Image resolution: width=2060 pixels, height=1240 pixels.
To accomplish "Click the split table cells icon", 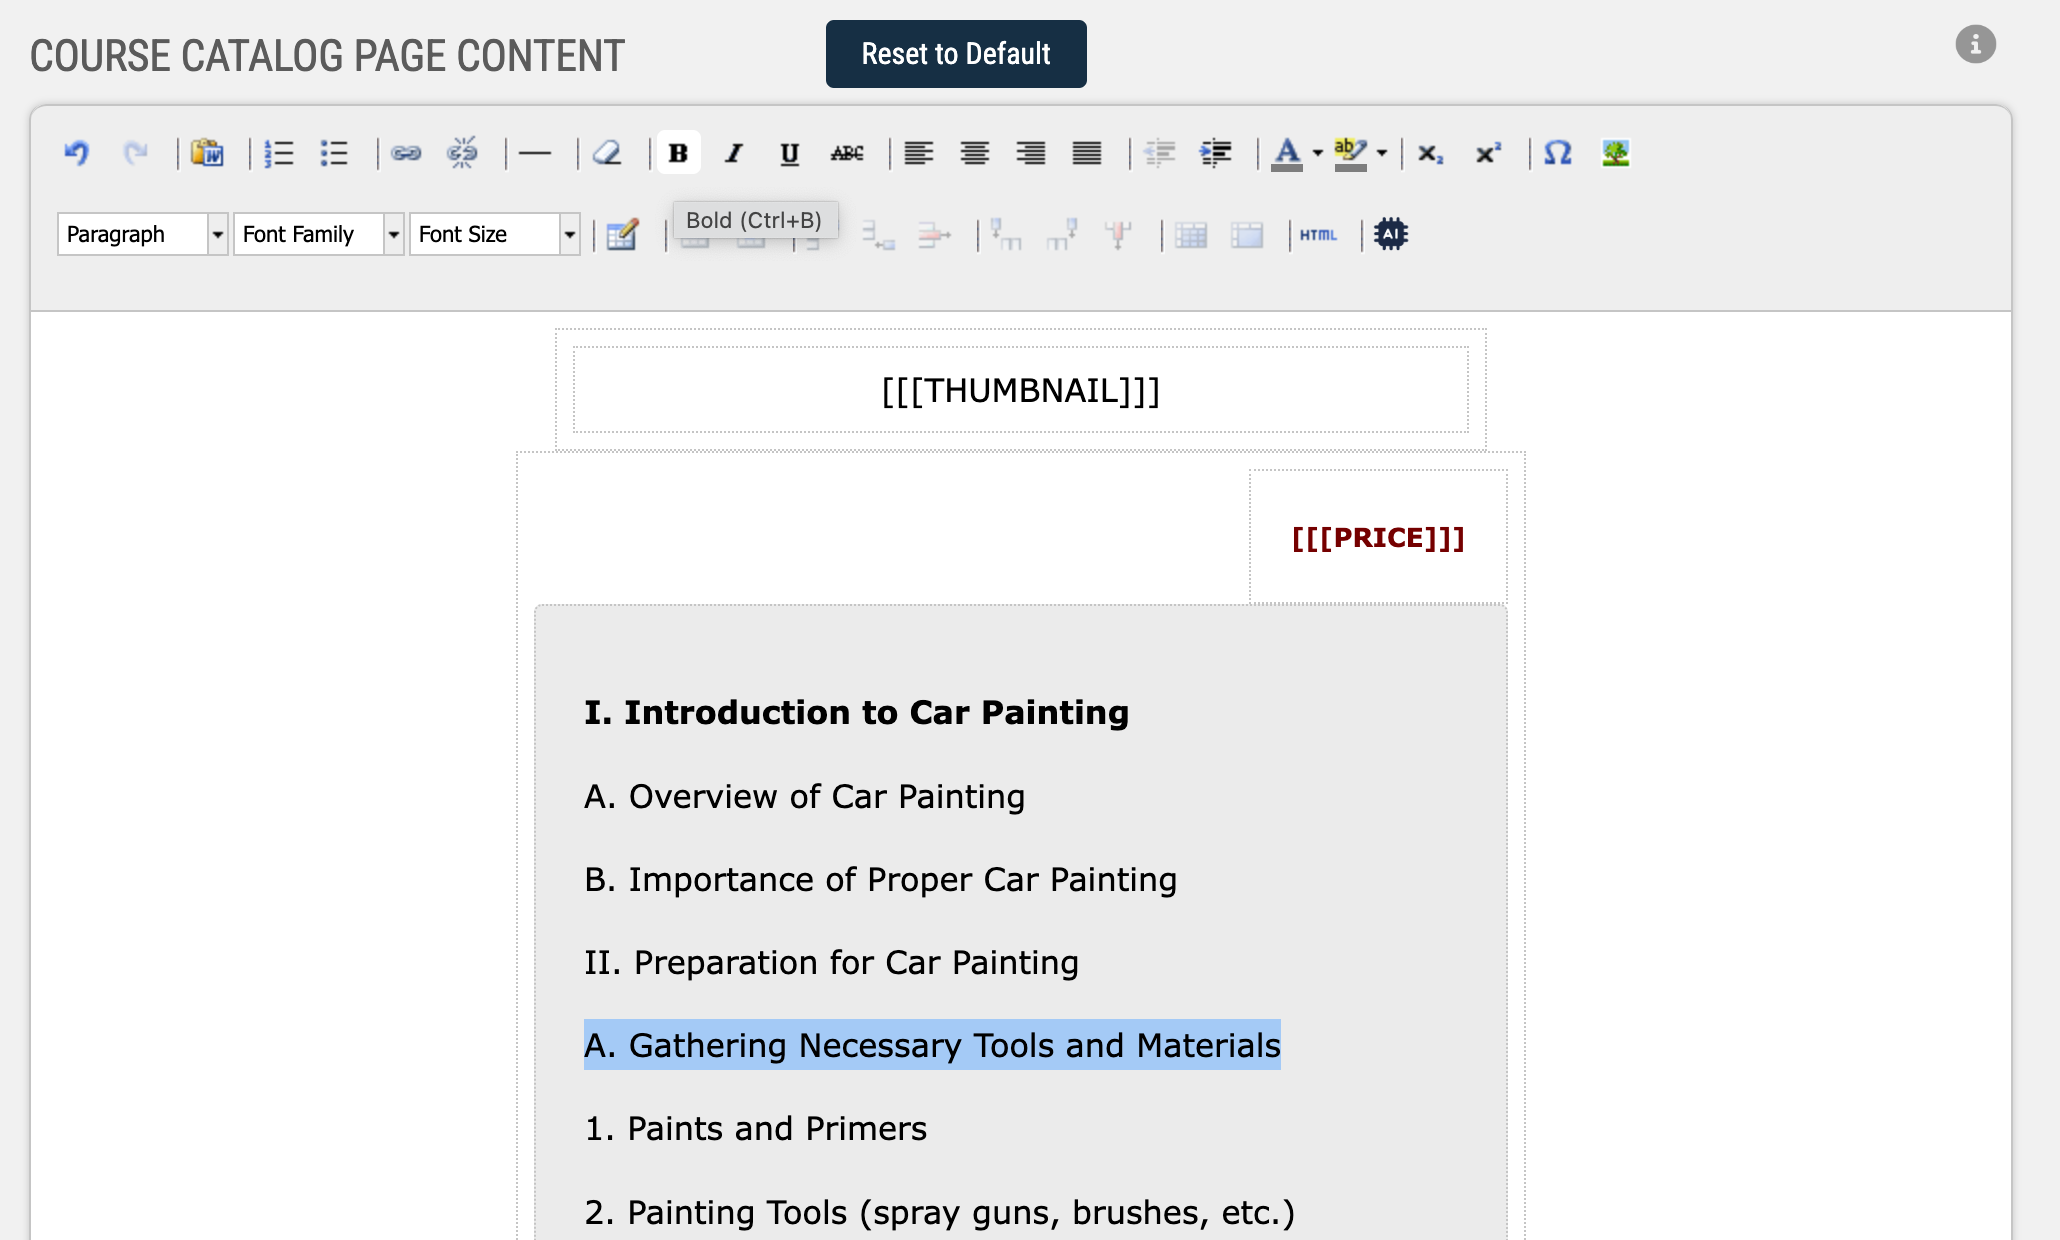I will point(1191,235).
